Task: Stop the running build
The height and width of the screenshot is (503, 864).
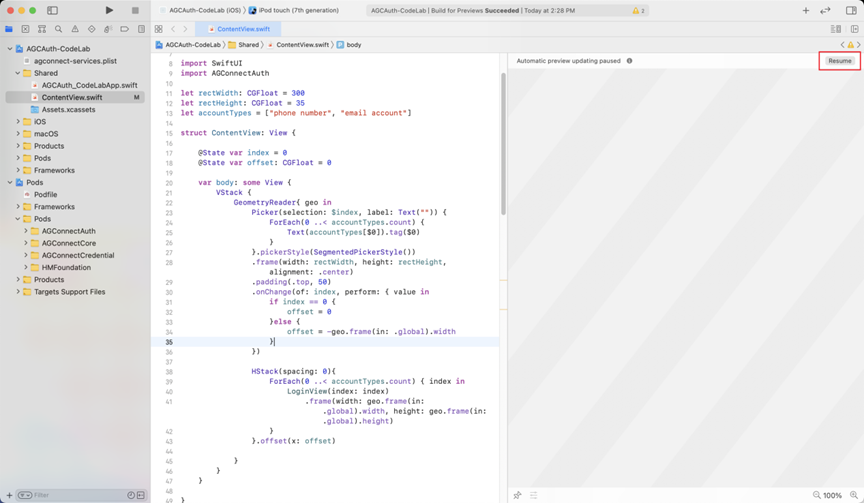Action: coord(135,10)
